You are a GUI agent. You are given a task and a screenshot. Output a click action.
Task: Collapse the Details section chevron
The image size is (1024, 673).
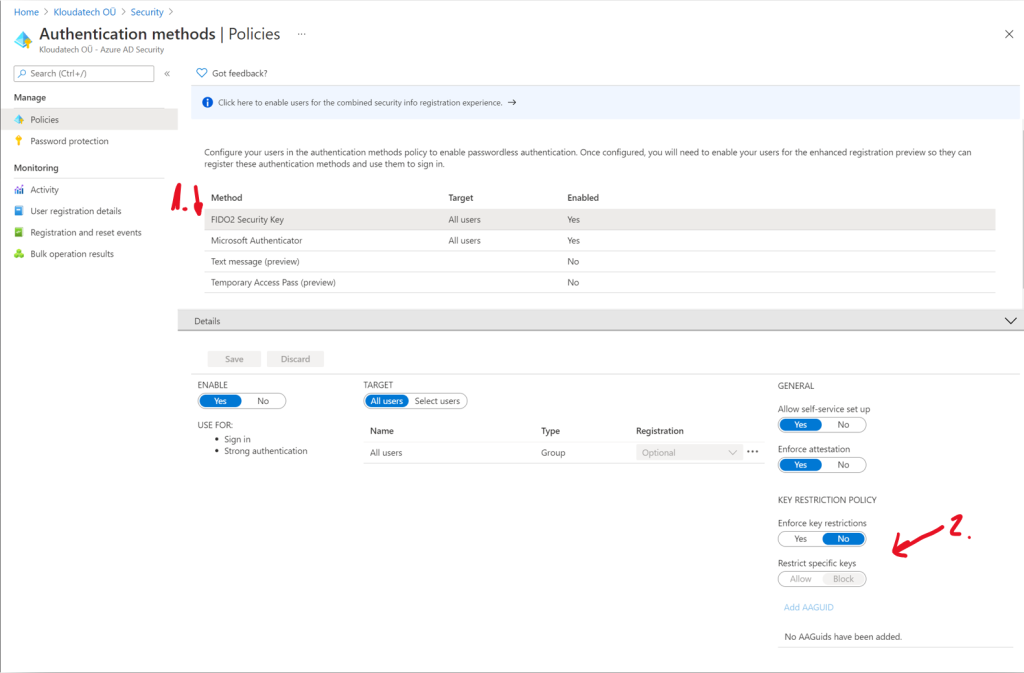pos(1010,321)
